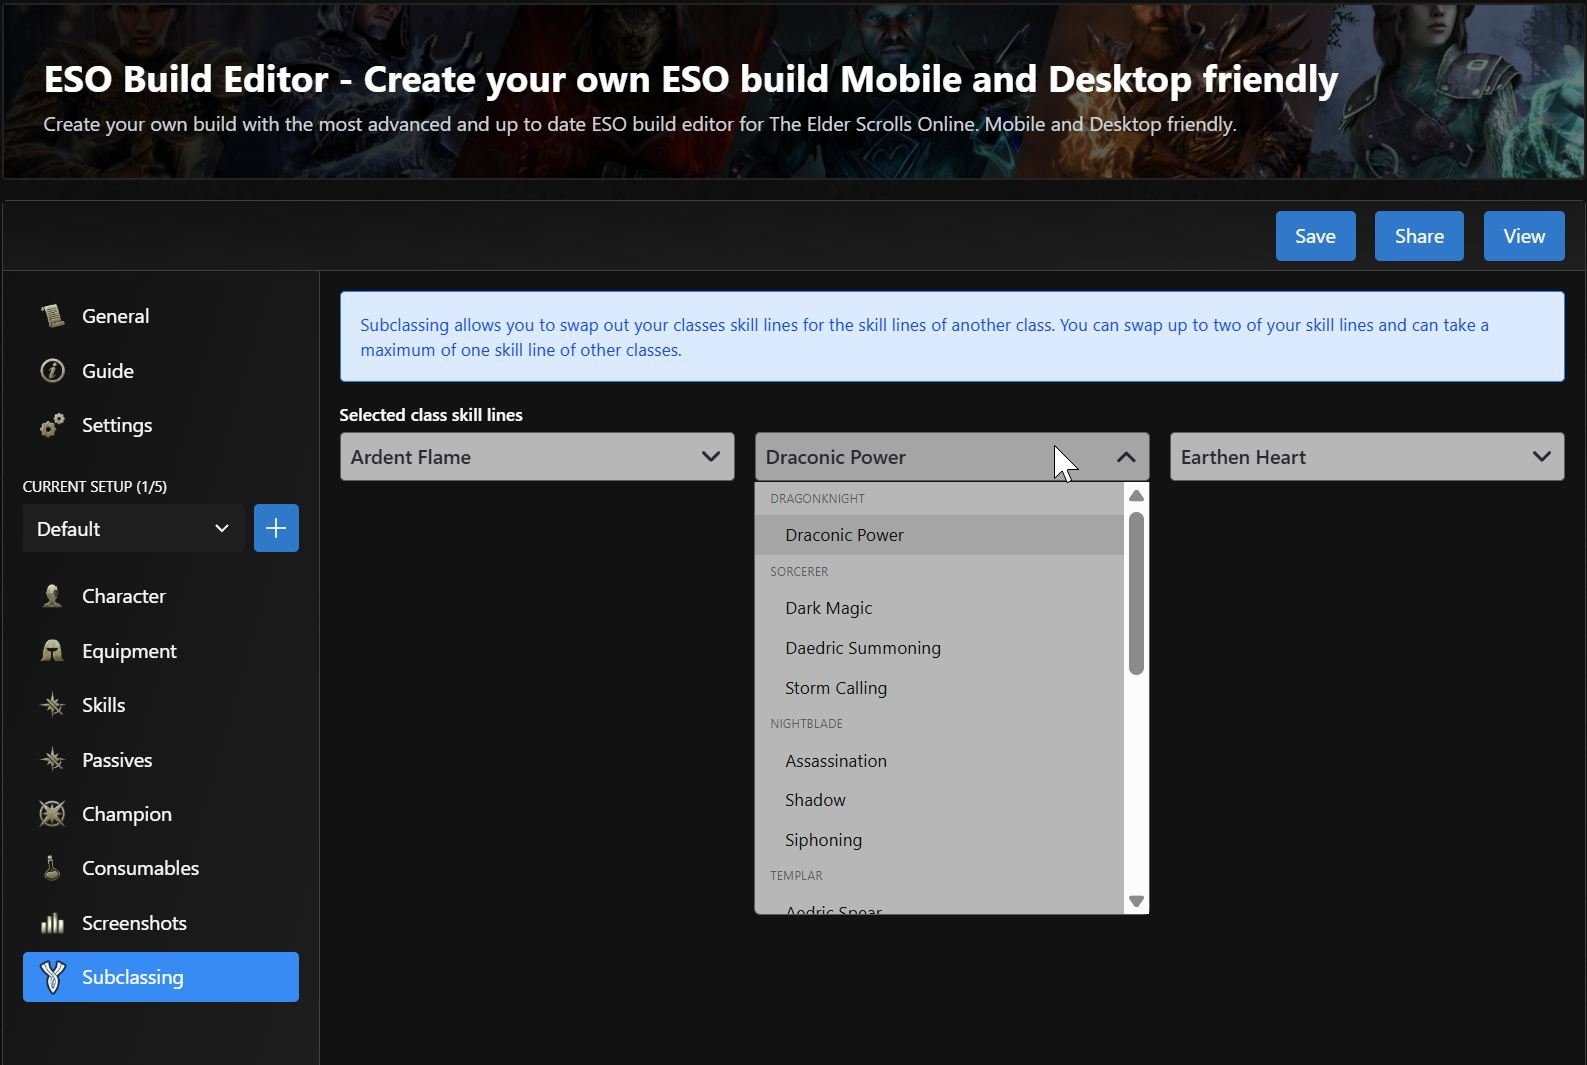1587x1065 pixels.
Task: Select Shadow skill line option
Action: pos(939,800)
